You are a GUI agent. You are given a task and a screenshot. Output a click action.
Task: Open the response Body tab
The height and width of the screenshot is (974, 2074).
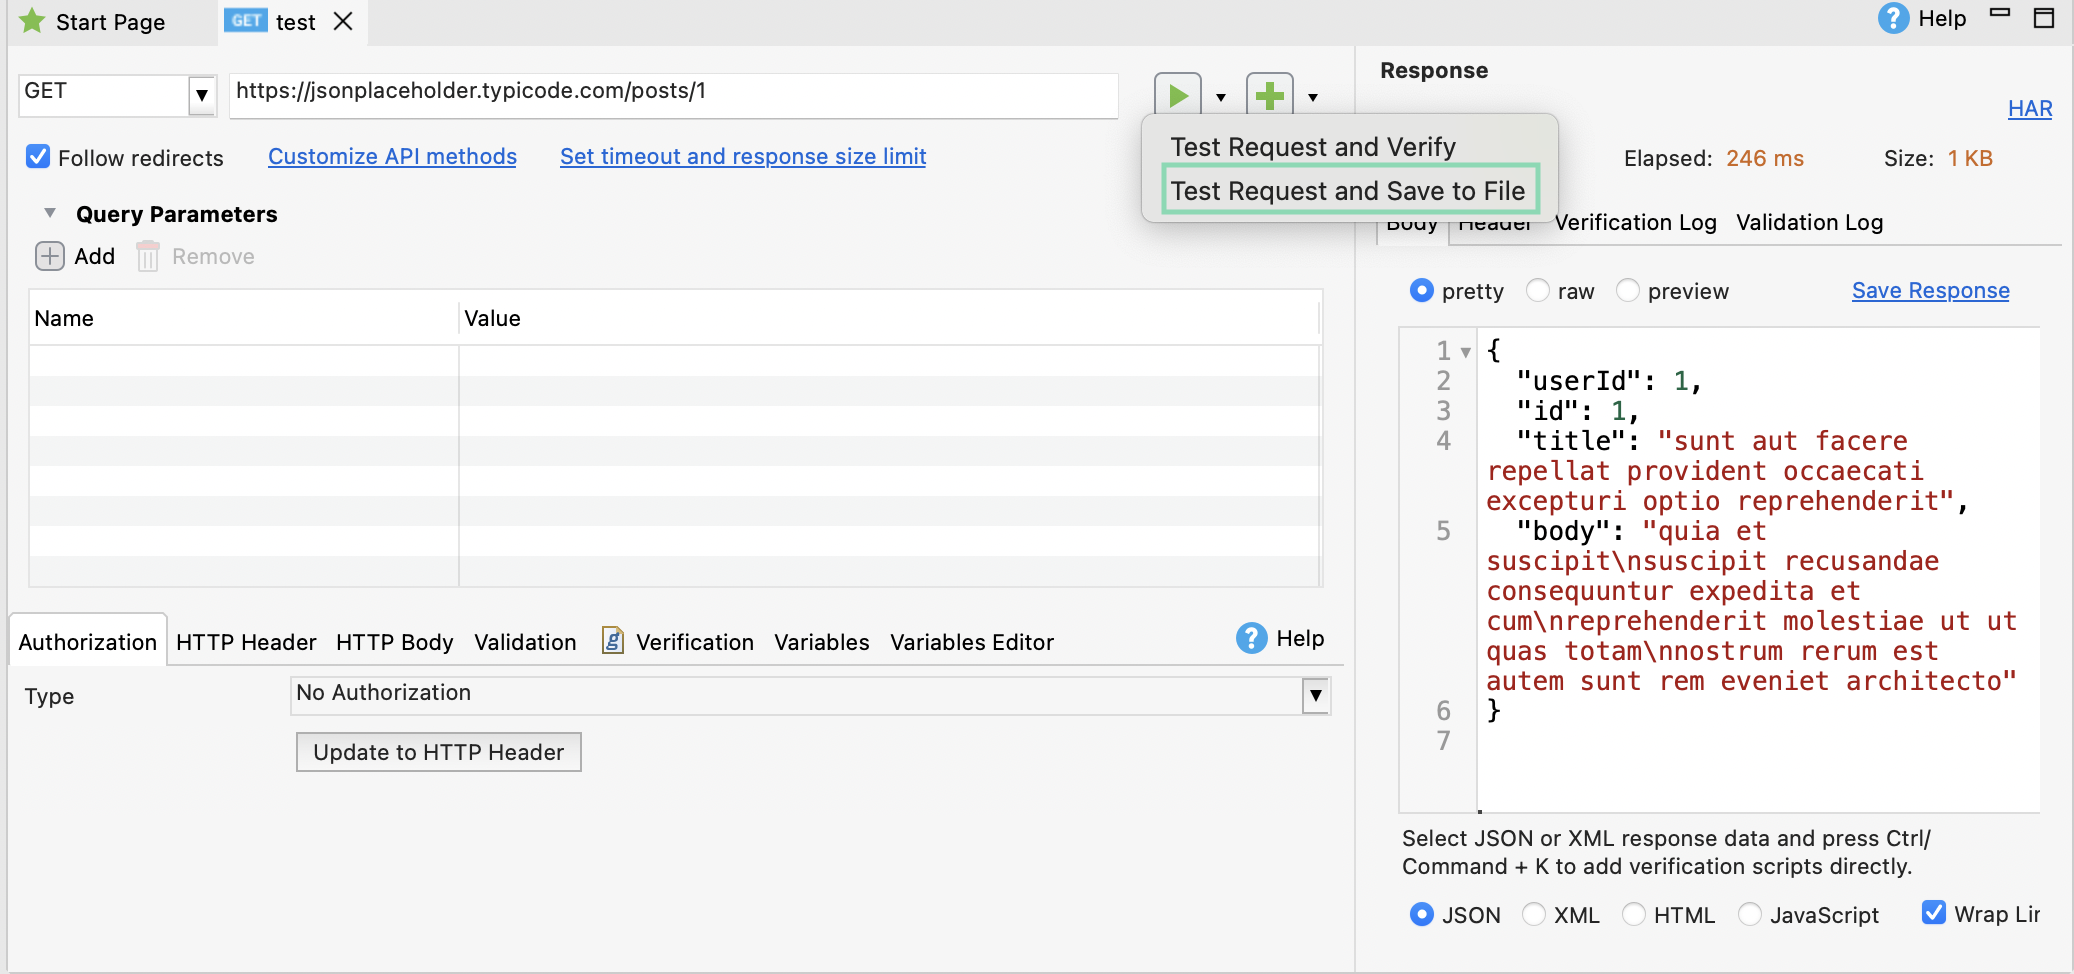[x=1412, y=226]
